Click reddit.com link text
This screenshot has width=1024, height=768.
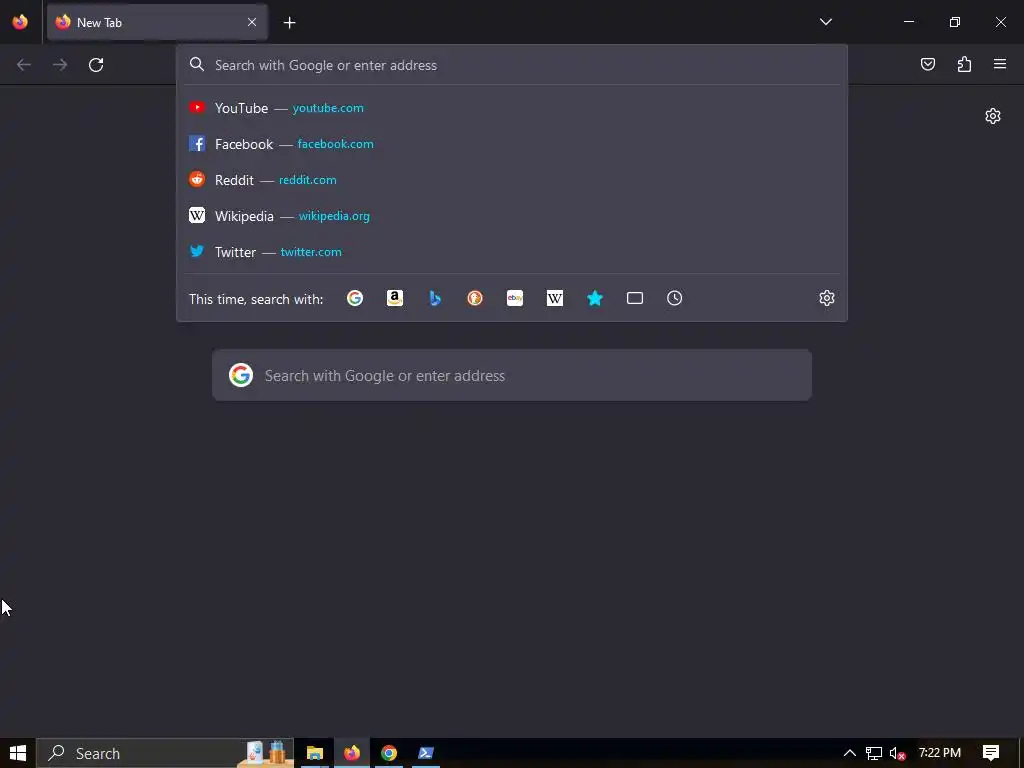click(308, 180)
